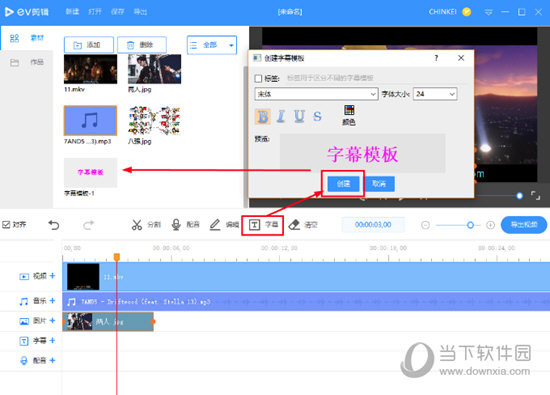Click the 字幕 track T icon

[24, 341]
